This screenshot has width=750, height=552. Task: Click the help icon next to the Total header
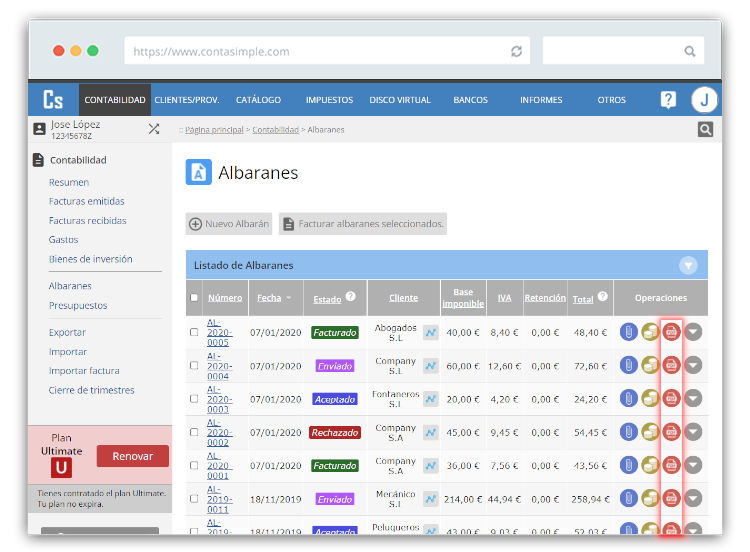(603, 296)
